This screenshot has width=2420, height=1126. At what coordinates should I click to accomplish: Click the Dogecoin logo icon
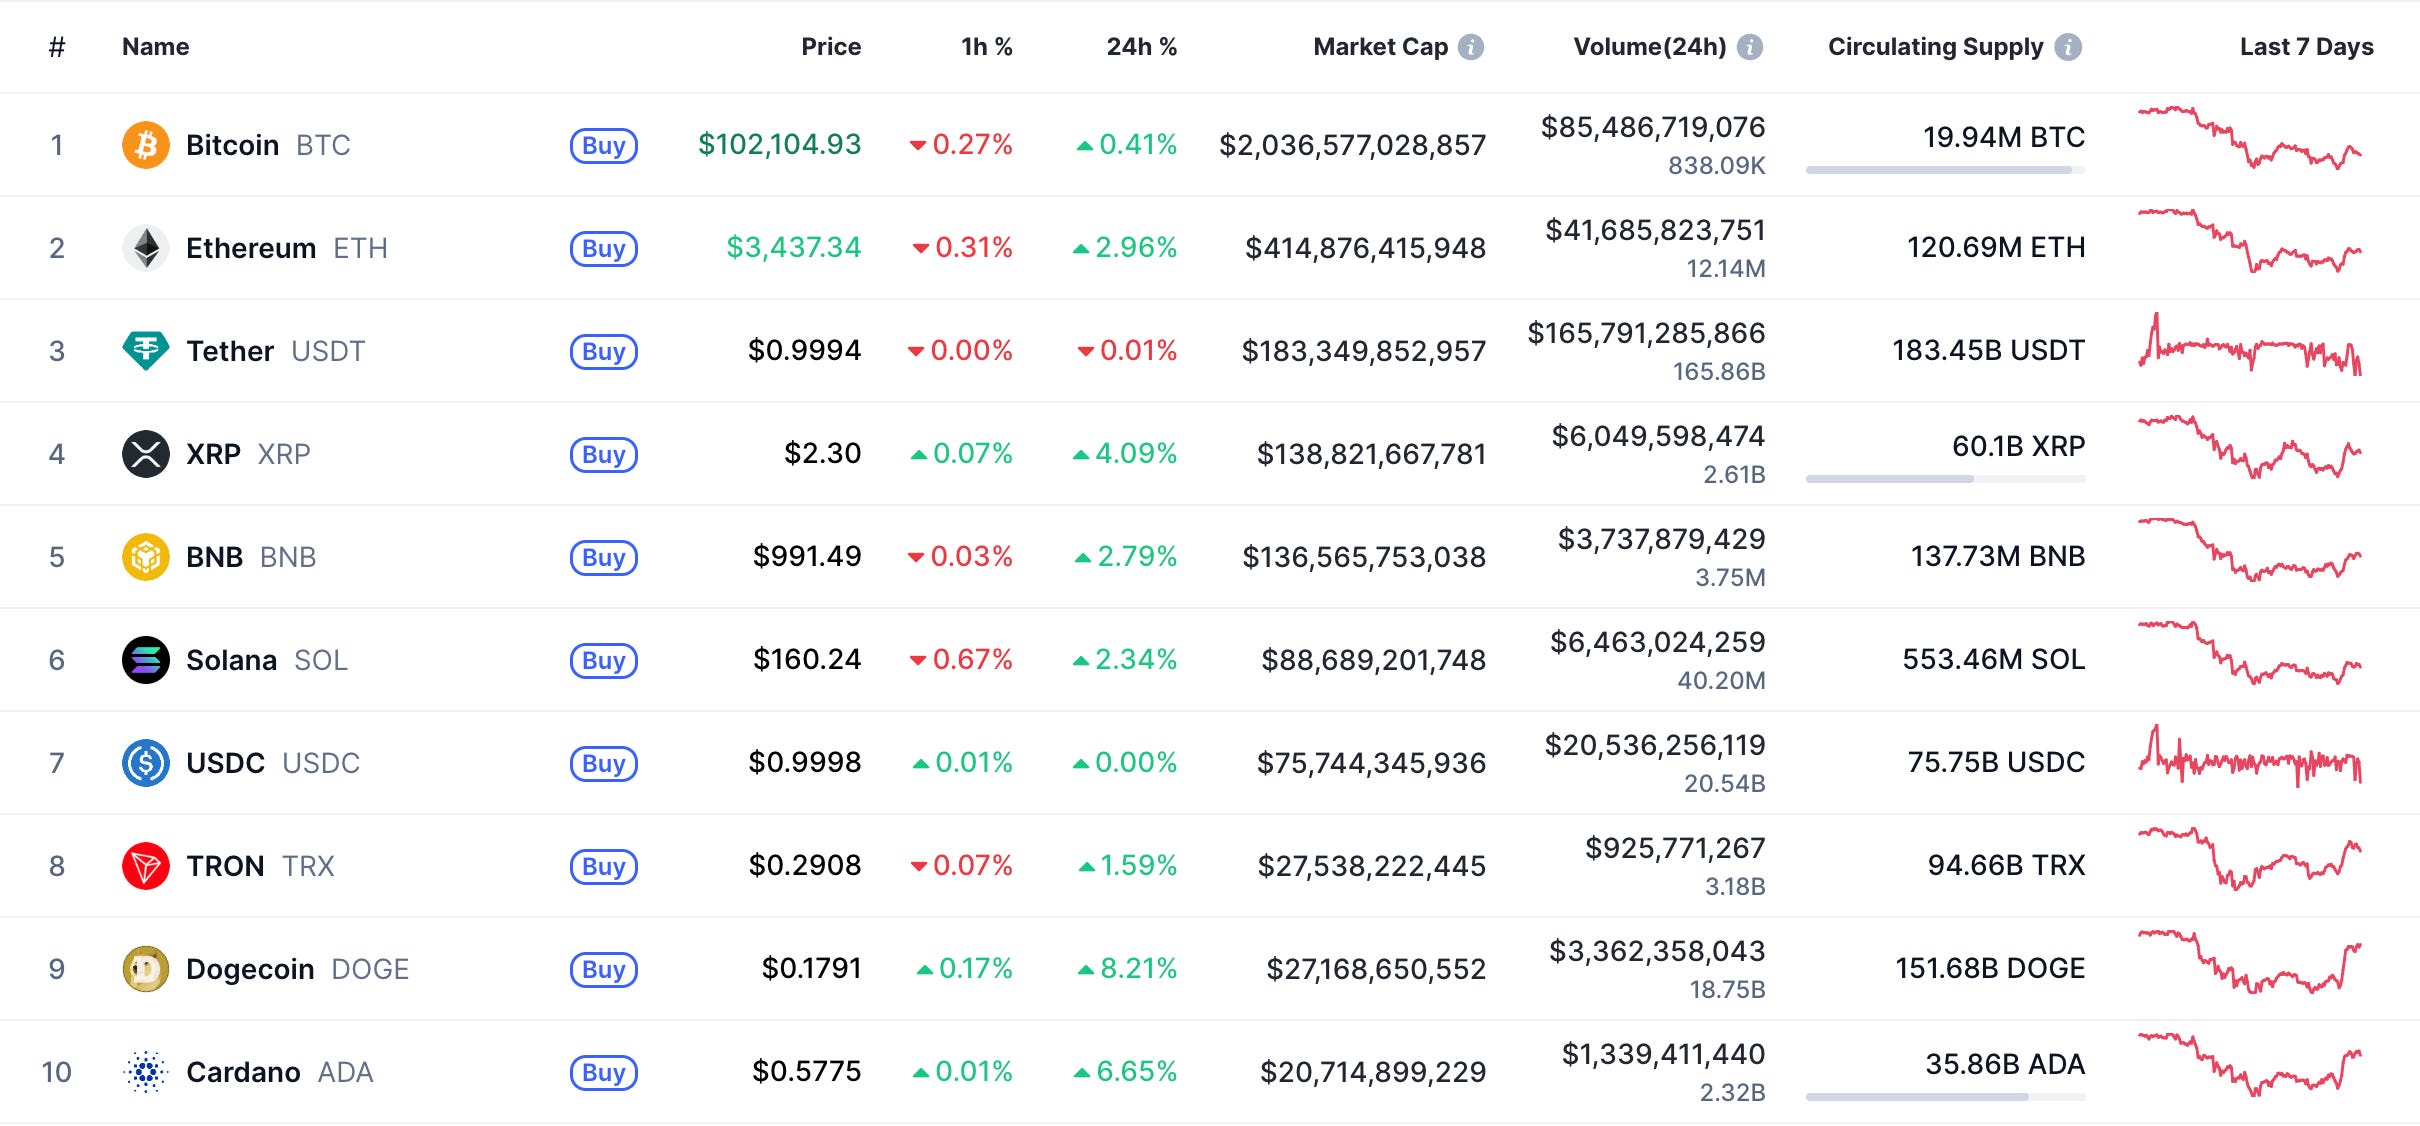(x=146, y=969)
